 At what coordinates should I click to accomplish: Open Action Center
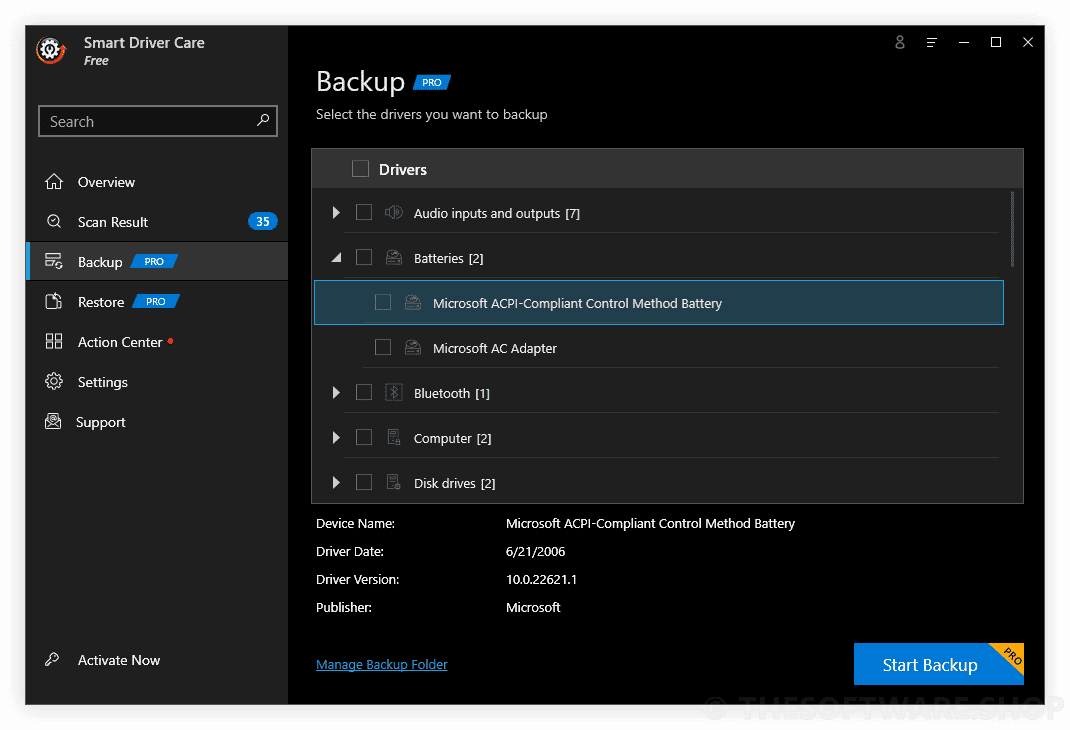[157, 342]
